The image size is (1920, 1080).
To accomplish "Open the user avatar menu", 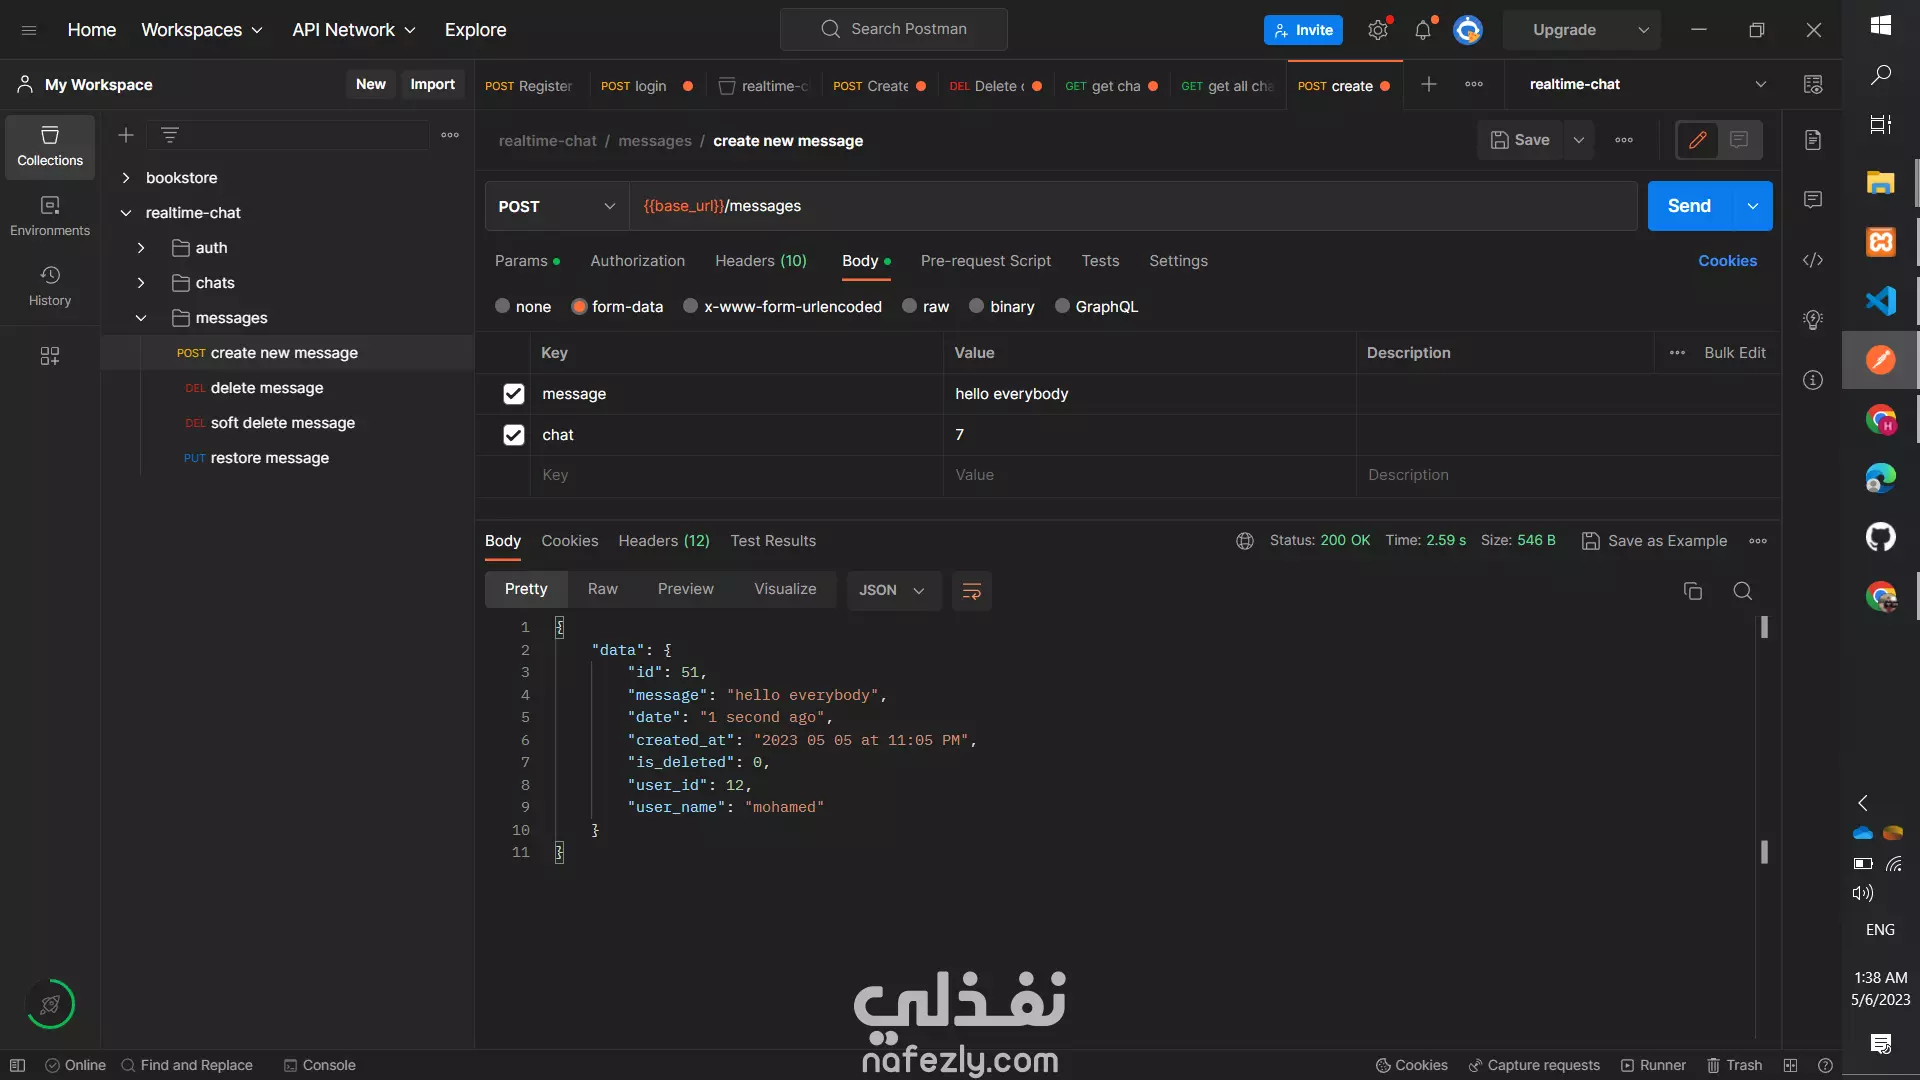I will pyautogui.click(x=1468, y=30).
